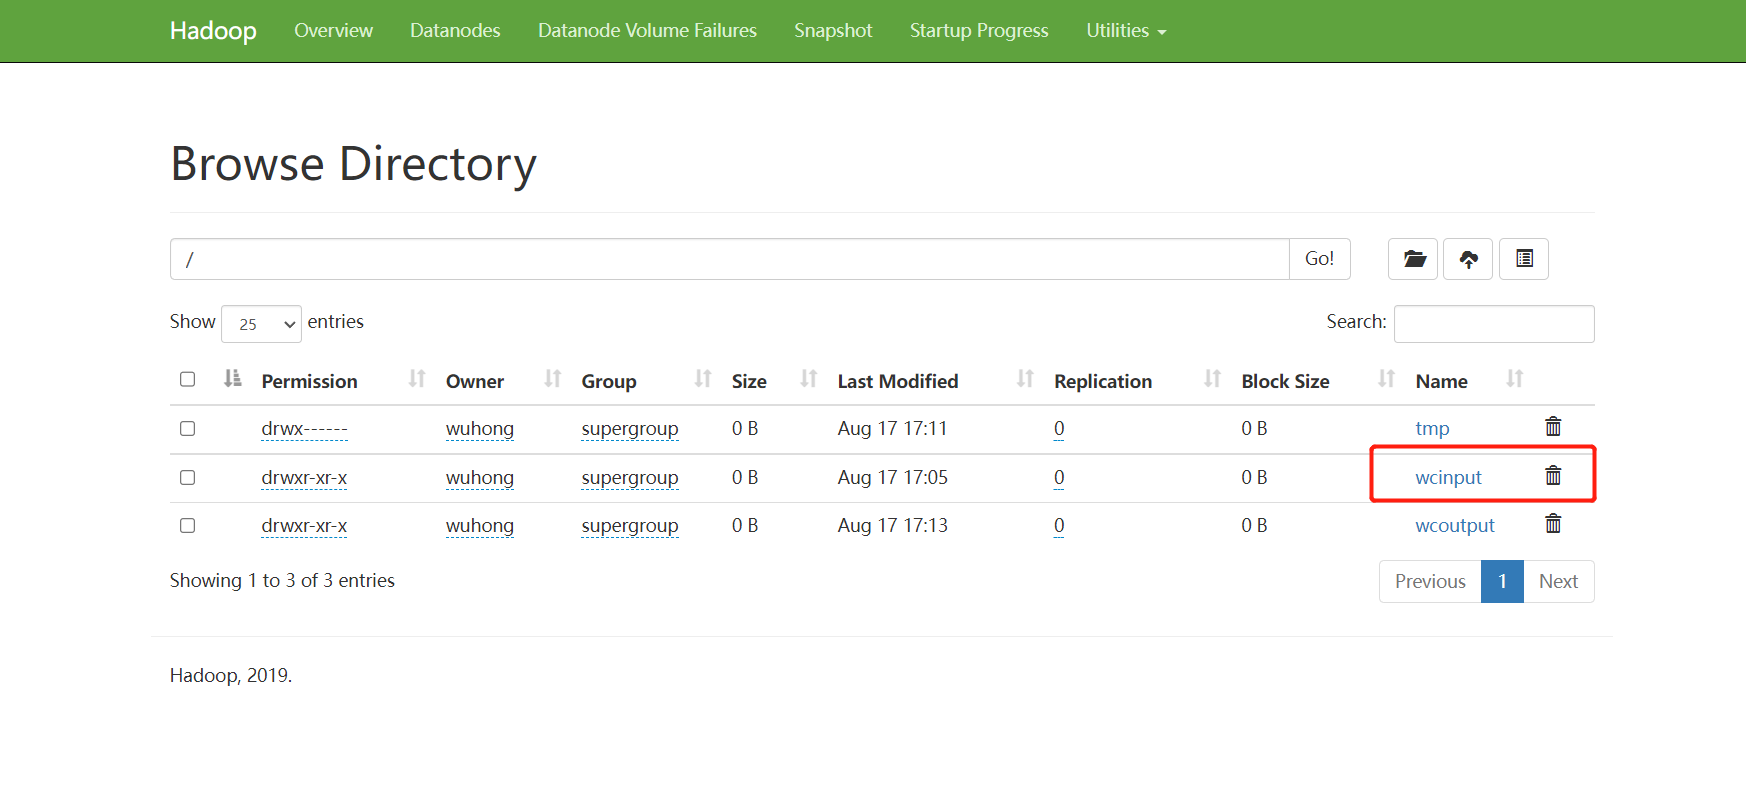Sort by Permission column sort icon
This screenshot has width=1746, height=810.
tap(417, 379)
